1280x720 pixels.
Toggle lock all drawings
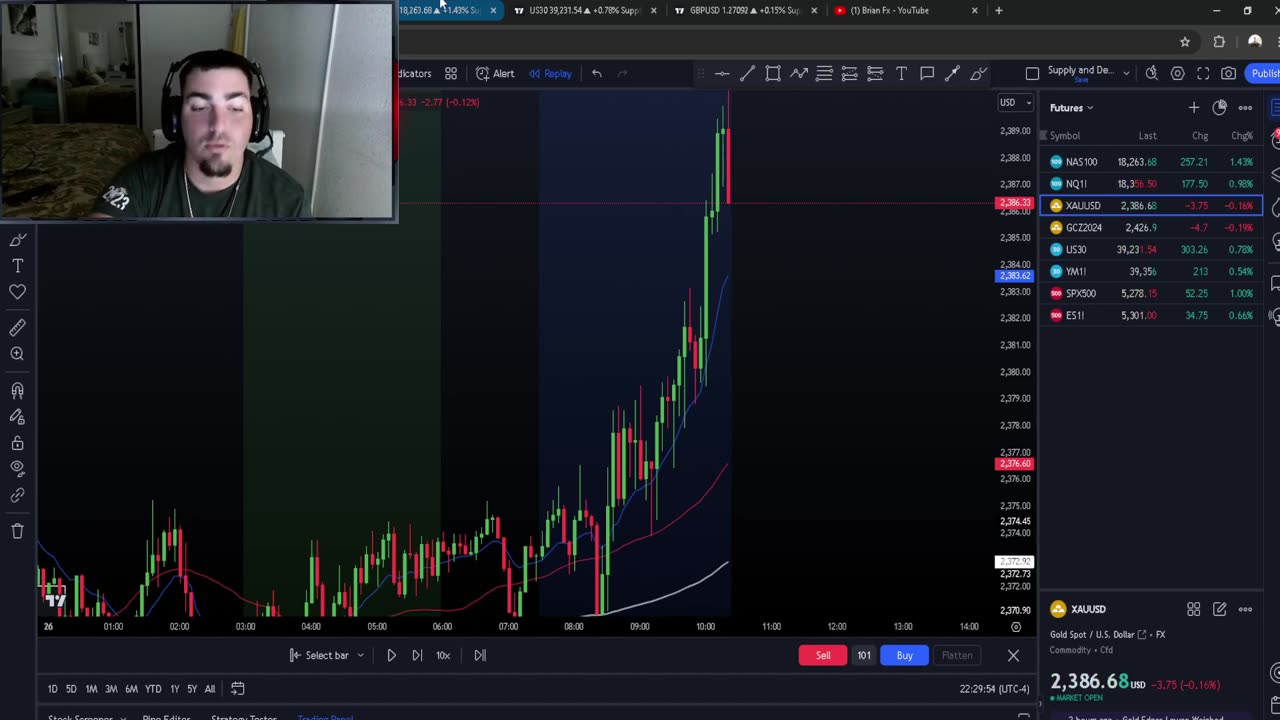pyautogui.click(x=17, y=443)
